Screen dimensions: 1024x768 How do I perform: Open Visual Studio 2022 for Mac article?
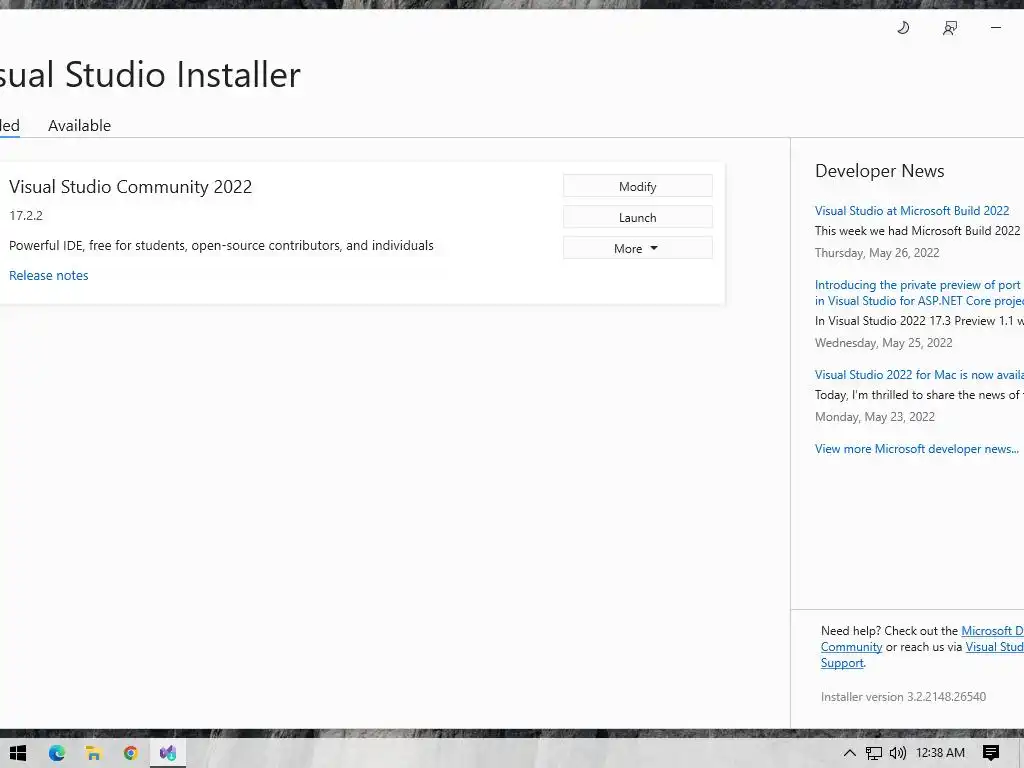pos(919,375)
